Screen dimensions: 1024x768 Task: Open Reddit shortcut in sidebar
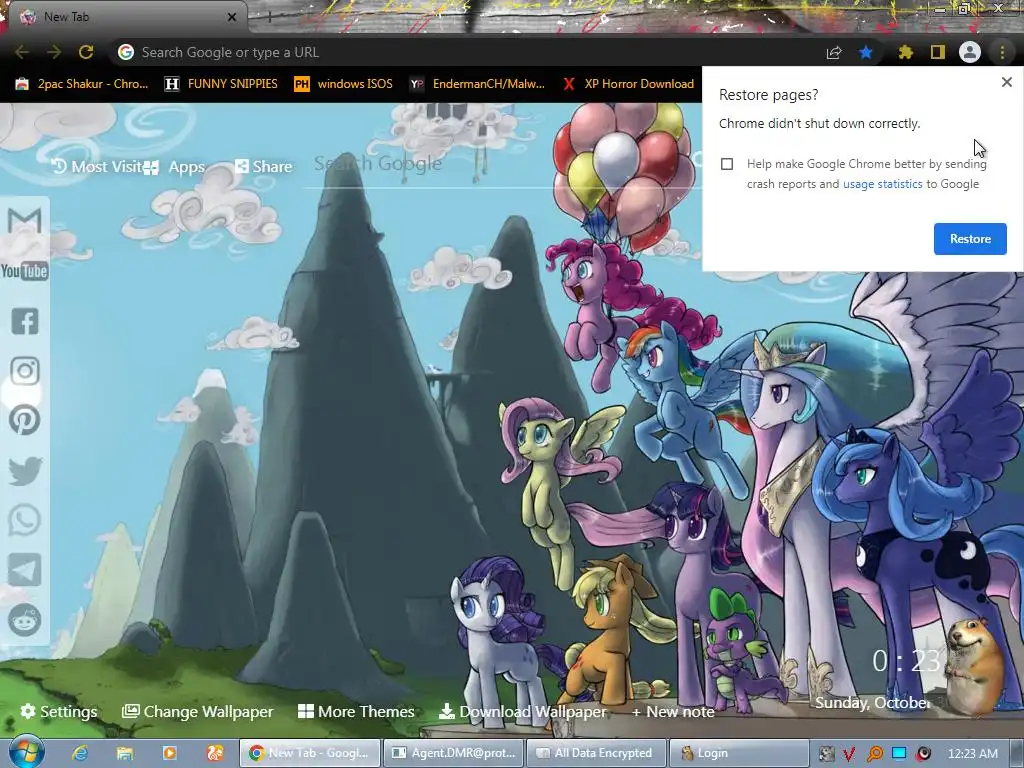25,620
